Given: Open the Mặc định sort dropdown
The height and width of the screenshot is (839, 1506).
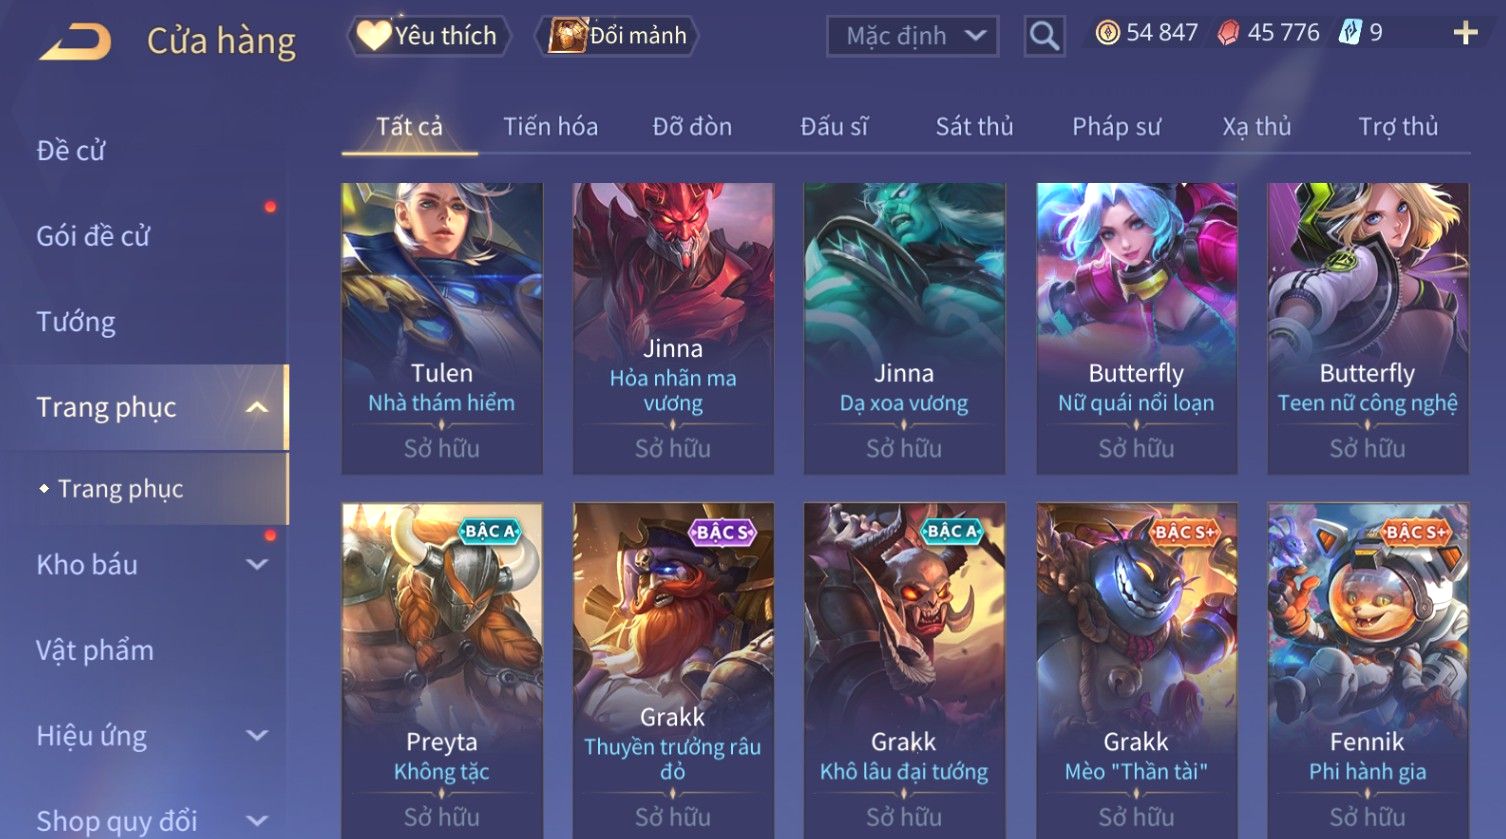Looking at the screenshot, I should pos(912,37).
